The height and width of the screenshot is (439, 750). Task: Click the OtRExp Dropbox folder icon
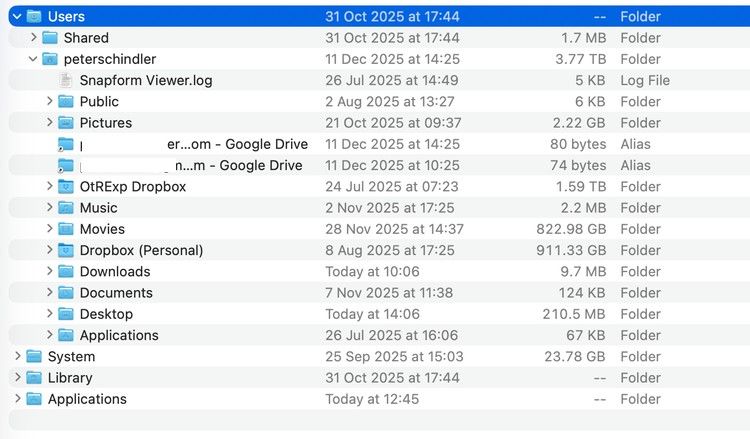tap(66, 187)
